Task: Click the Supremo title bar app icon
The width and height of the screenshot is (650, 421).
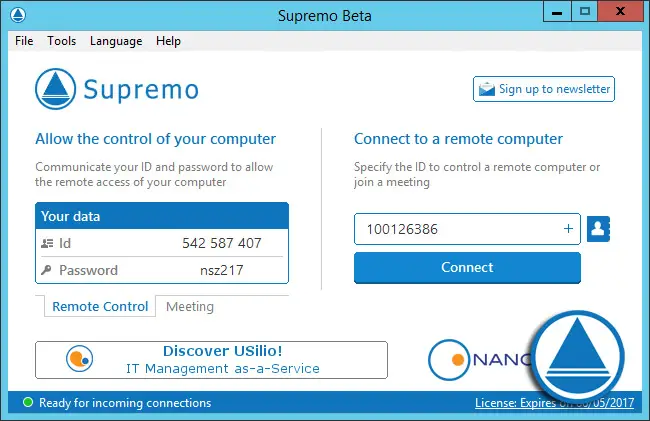Action: tap(18, 15)
